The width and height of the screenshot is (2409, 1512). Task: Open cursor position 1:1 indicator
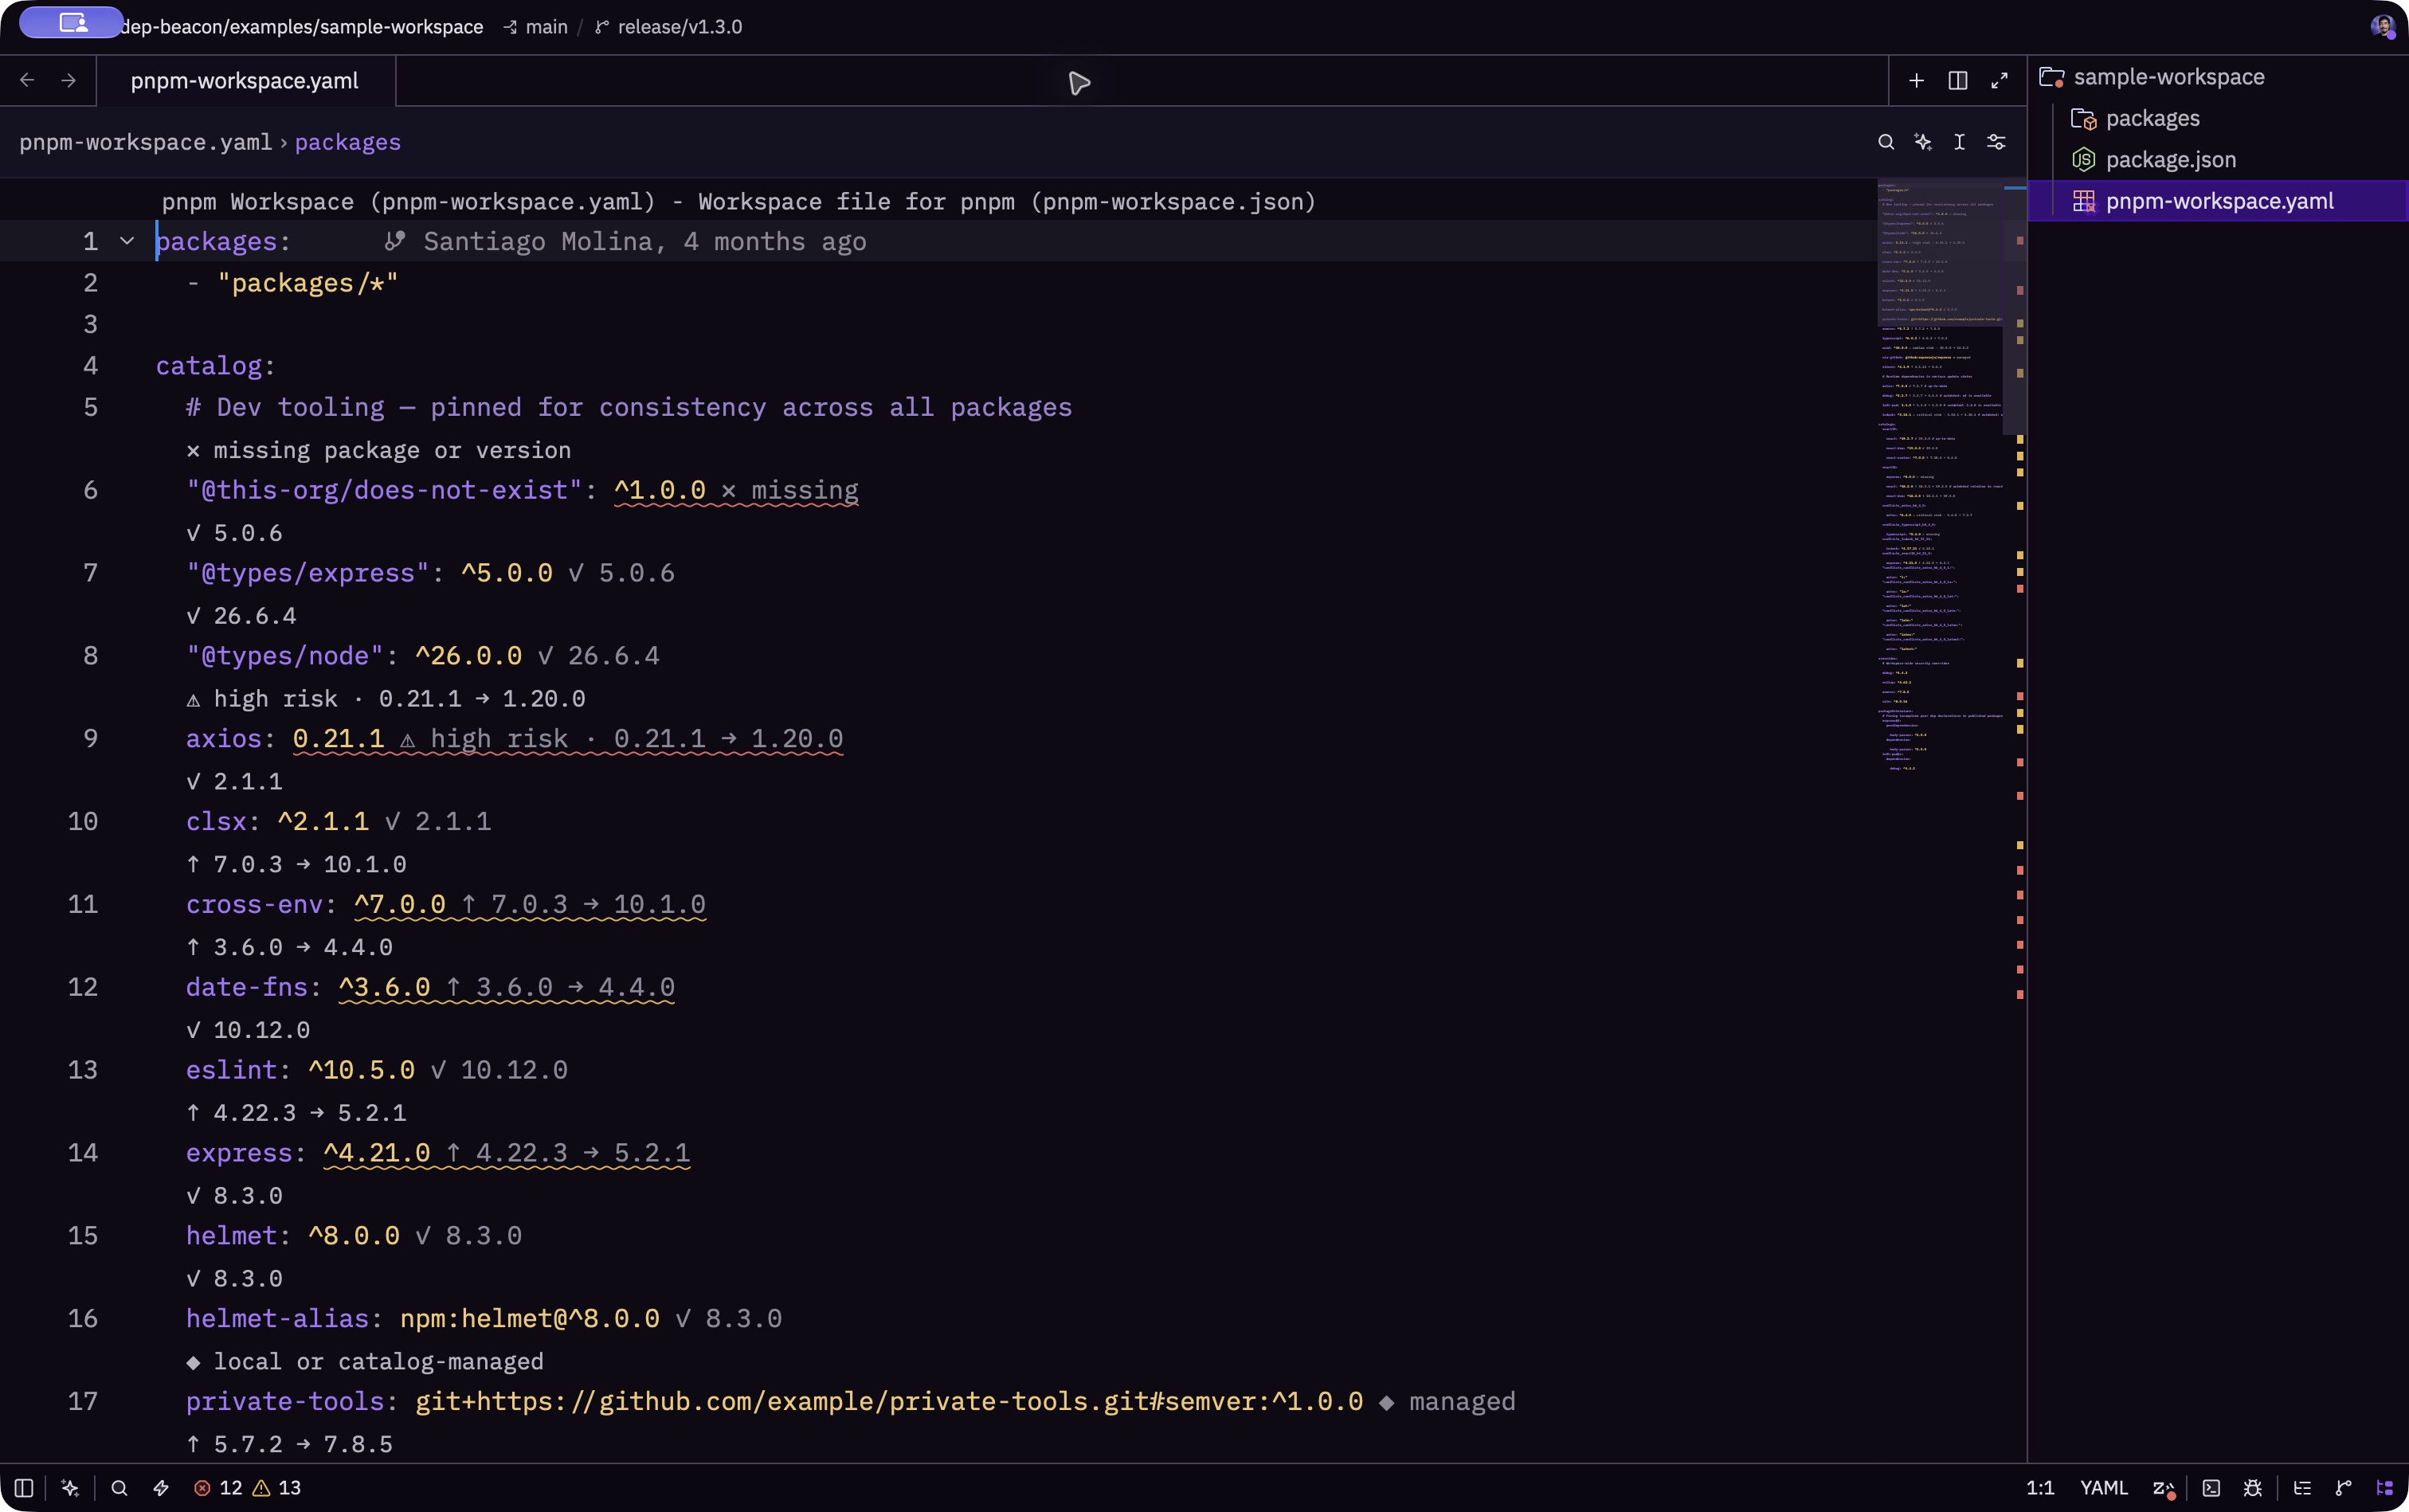(2040, 1488)
